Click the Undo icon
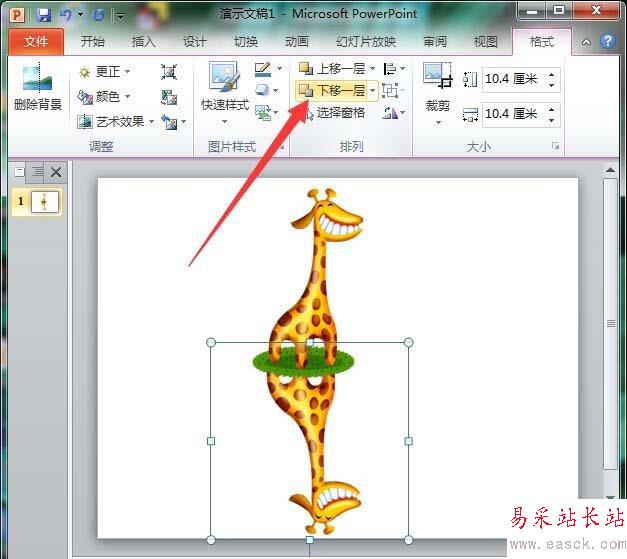This screenshot has height=559, width=627. pos(66,15)
